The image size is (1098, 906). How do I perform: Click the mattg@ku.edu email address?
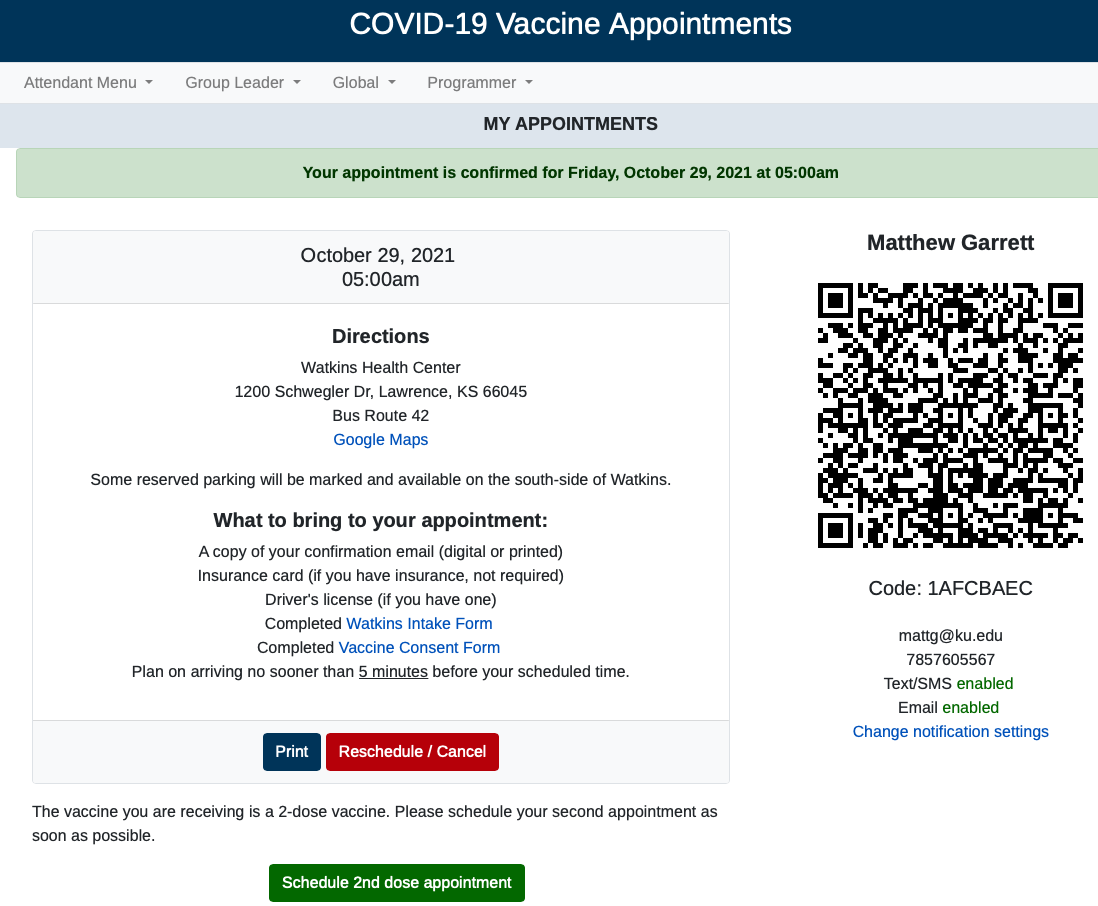(x=950, y=636)
